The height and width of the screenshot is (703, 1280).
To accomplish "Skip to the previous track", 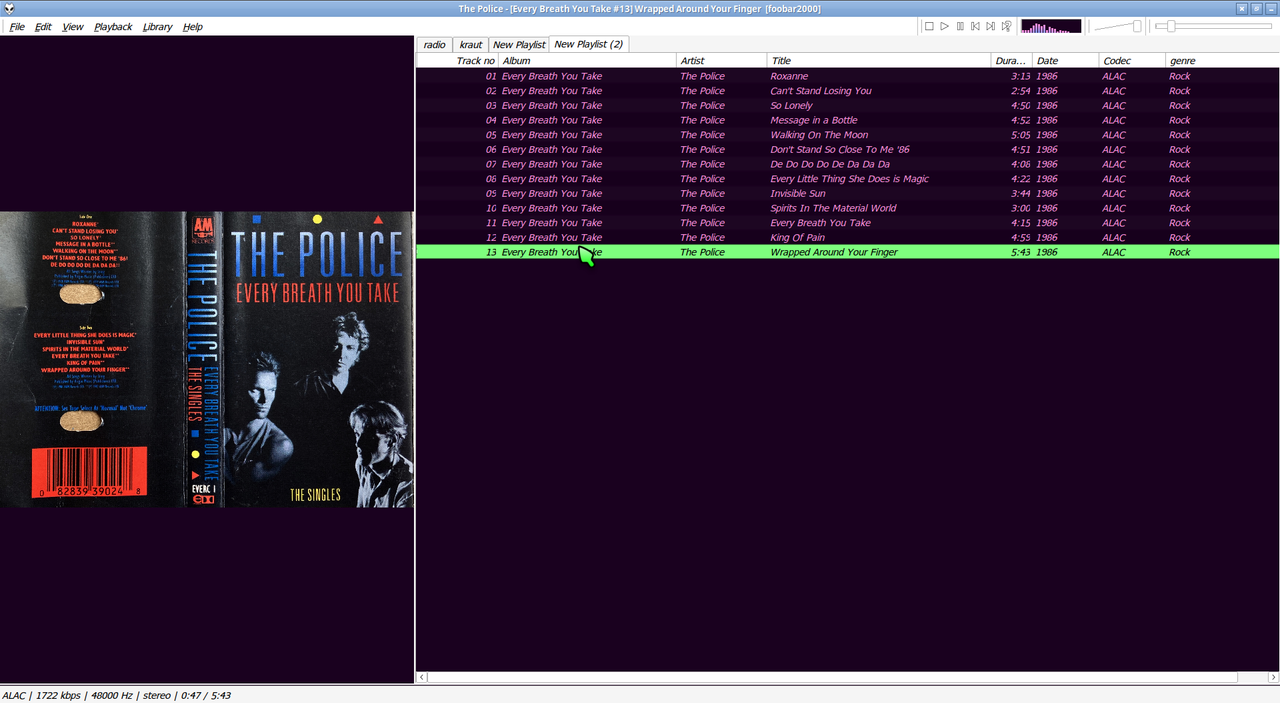I will coord(975,26).
